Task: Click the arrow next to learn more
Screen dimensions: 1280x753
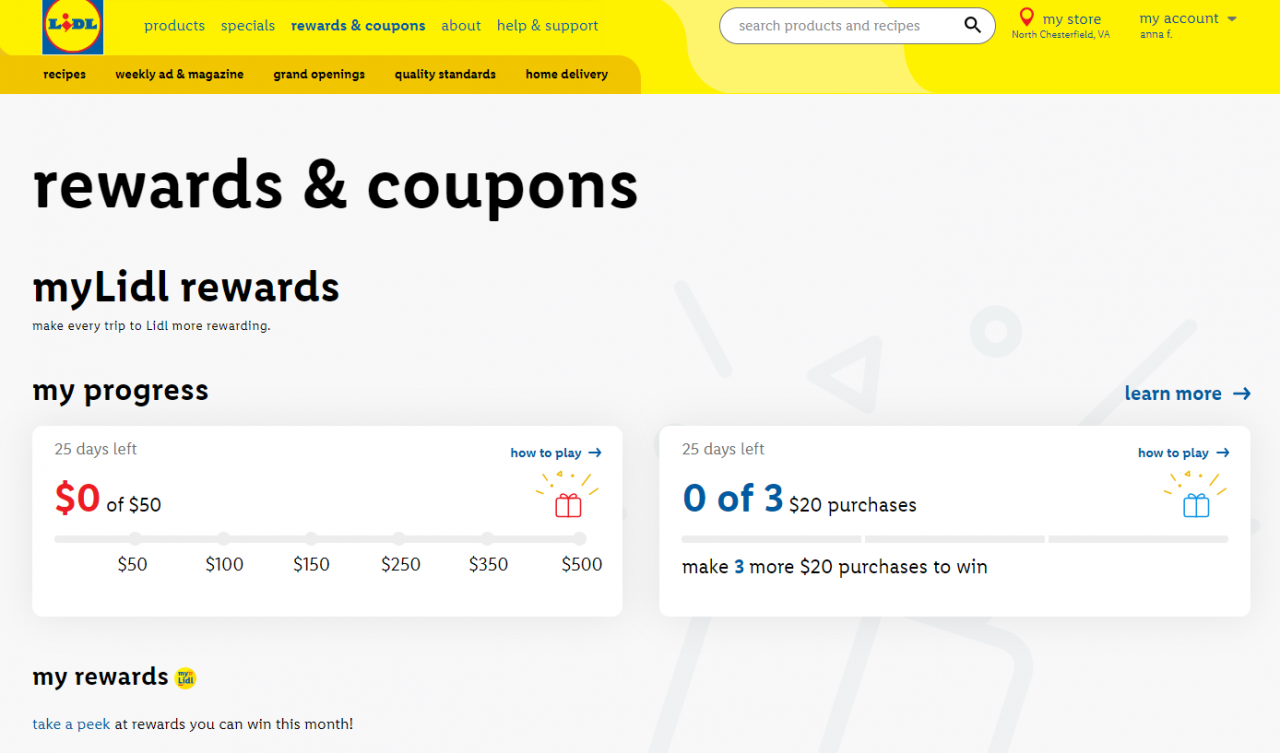Action: (x=1242, y=393)
